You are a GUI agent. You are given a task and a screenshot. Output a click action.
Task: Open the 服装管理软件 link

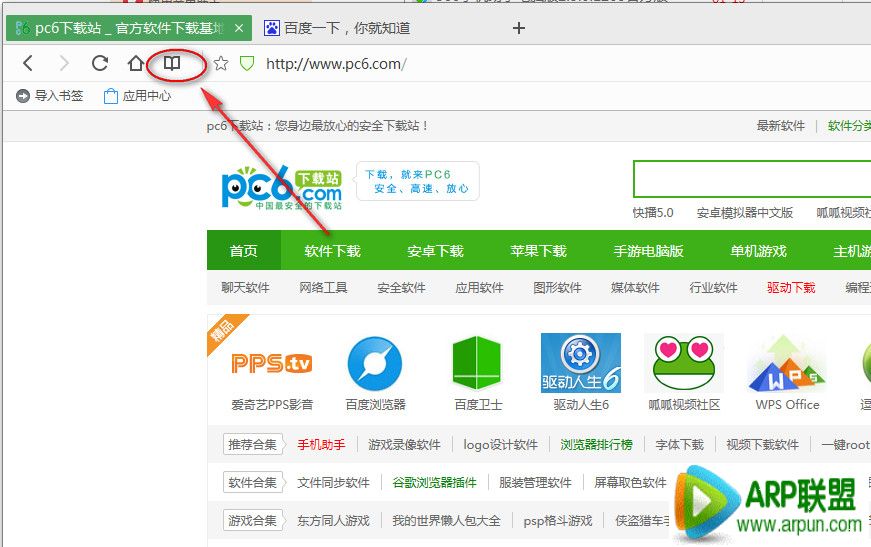click(x=535, y=483)
